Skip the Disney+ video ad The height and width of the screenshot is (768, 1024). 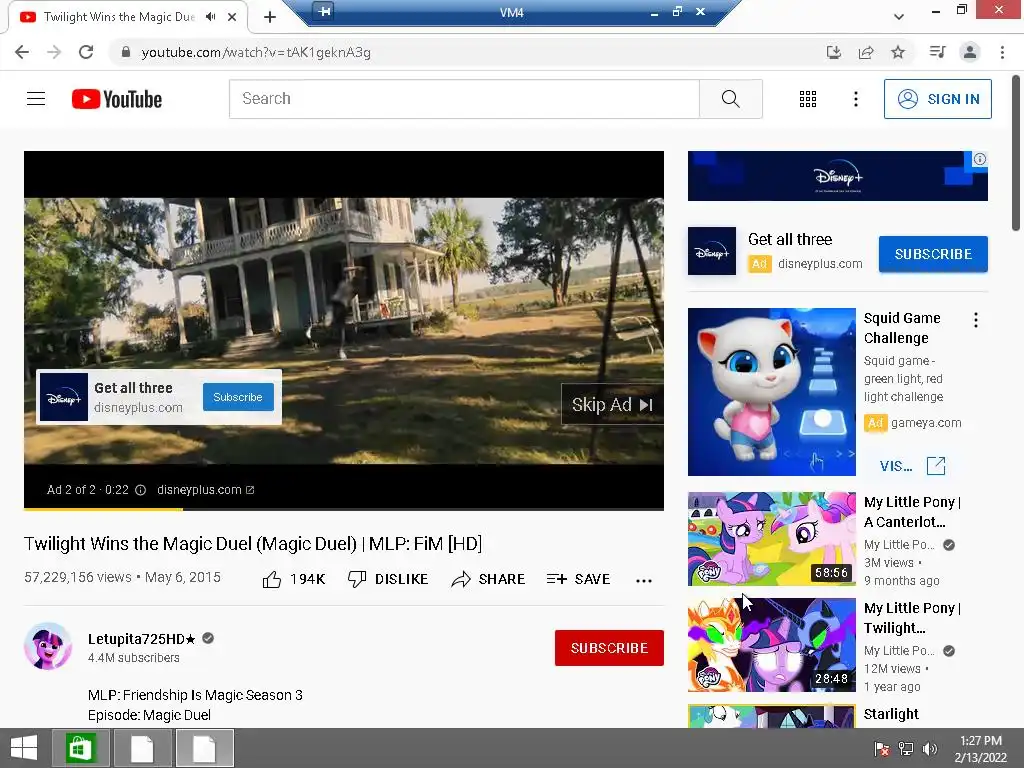pos(612,405)
